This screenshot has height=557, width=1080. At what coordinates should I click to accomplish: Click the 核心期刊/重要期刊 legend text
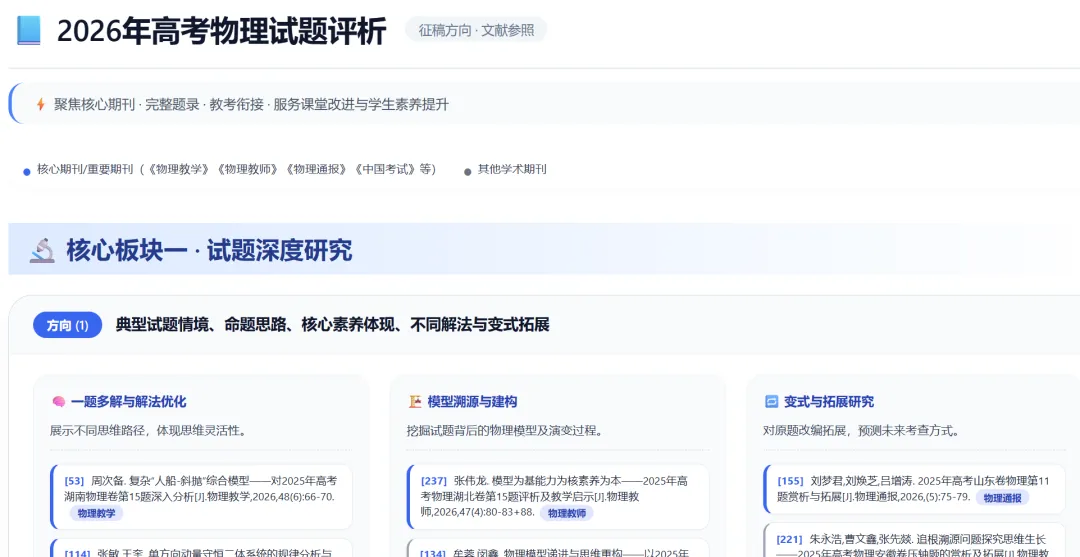coord(236,169)
